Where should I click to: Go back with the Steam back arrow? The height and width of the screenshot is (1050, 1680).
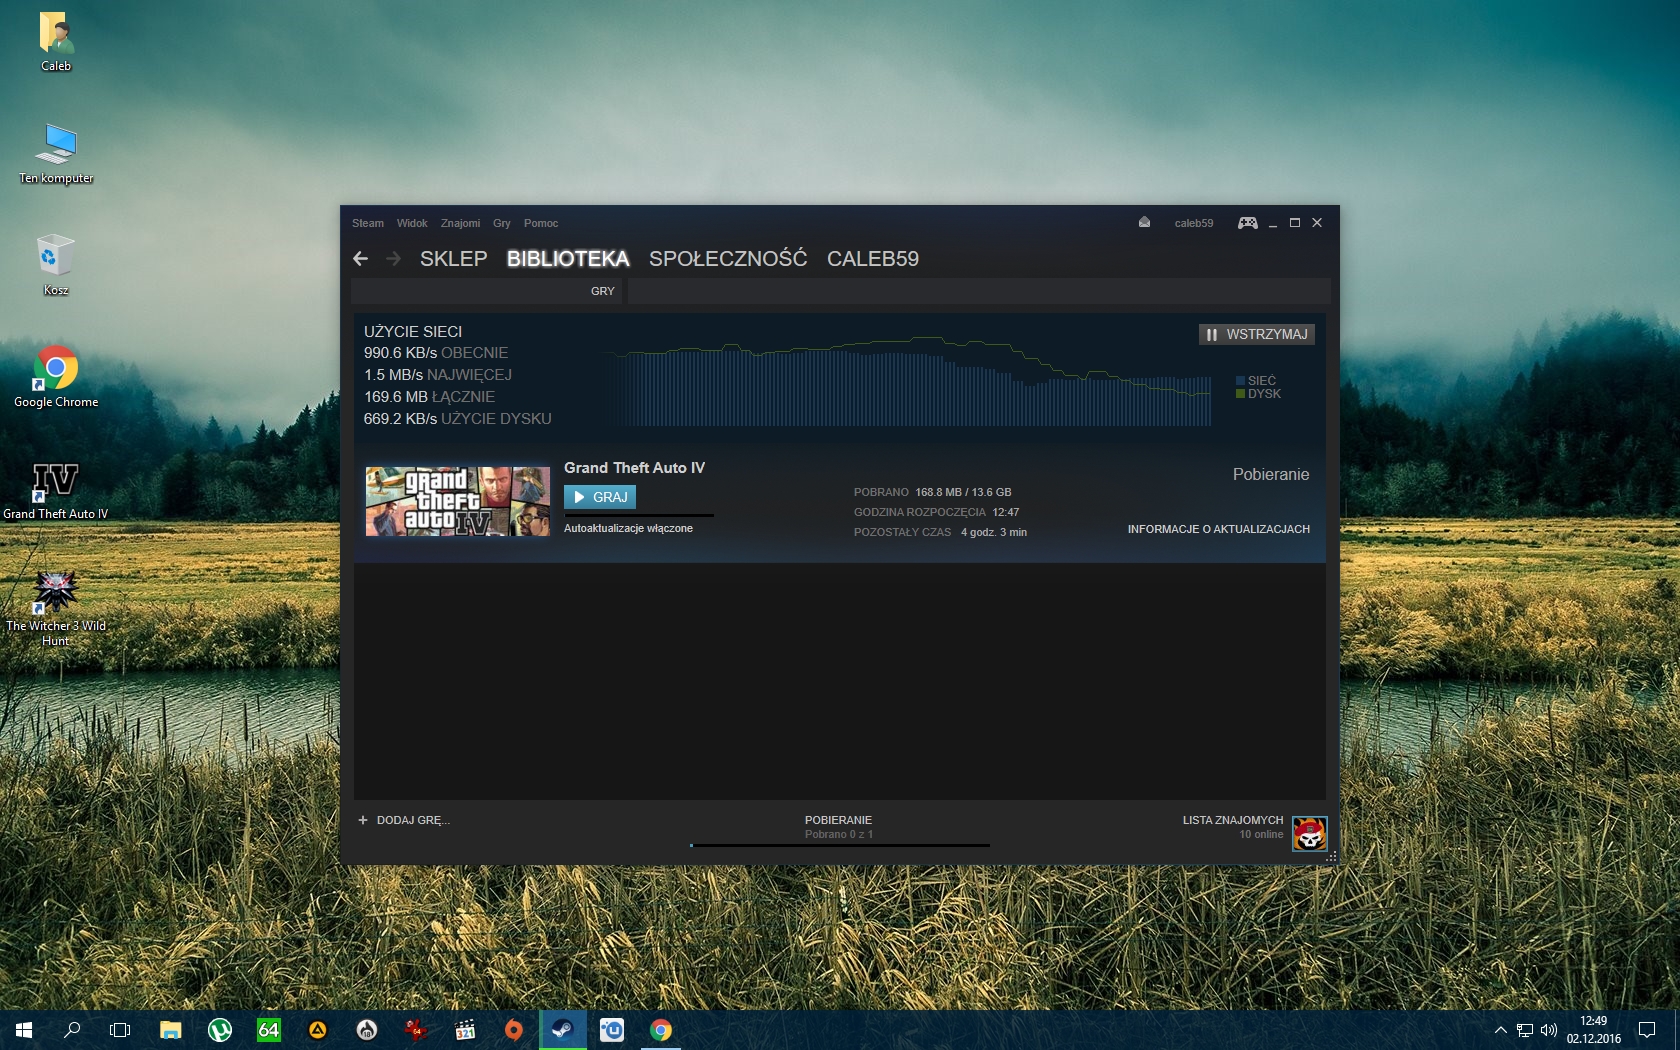[361, 259]
